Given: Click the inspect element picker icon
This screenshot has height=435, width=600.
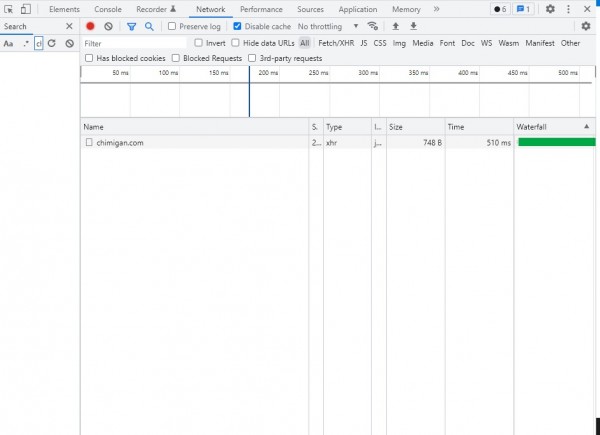Looking at the screenshot, I should (x=9, y=9).
